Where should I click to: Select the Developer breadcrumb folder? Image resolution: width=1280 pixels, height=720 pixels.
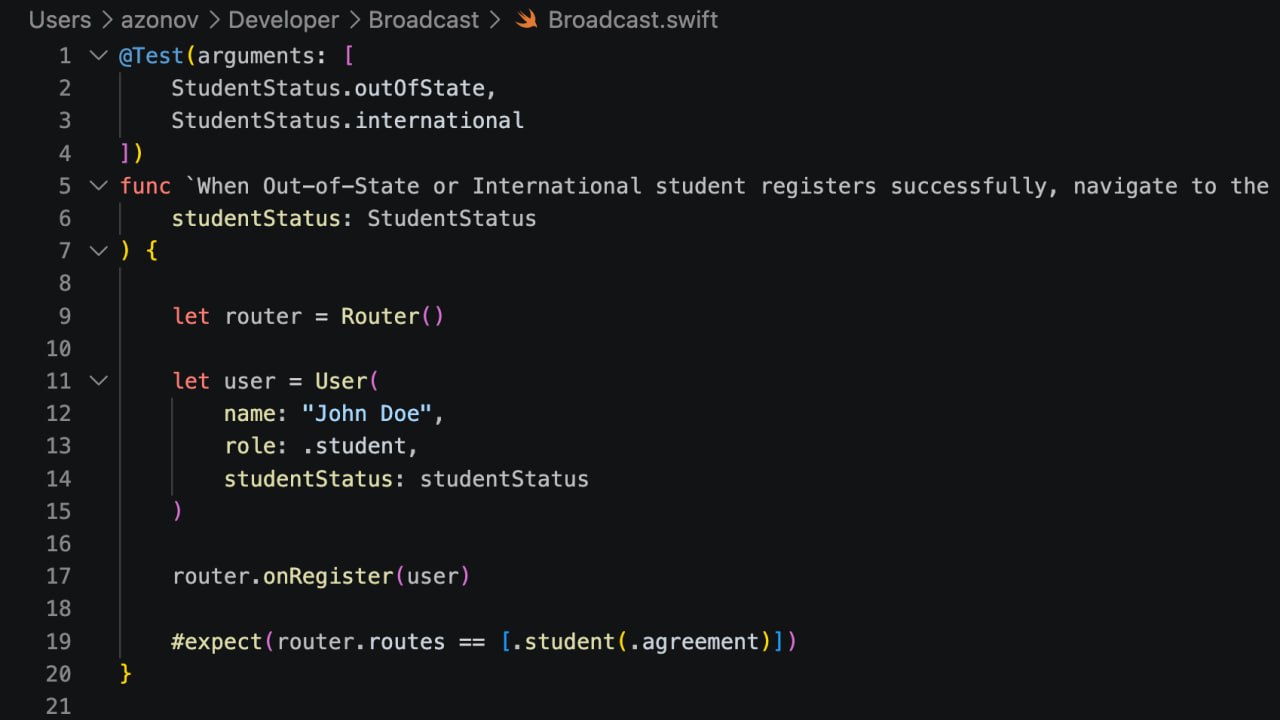(284, 20)
